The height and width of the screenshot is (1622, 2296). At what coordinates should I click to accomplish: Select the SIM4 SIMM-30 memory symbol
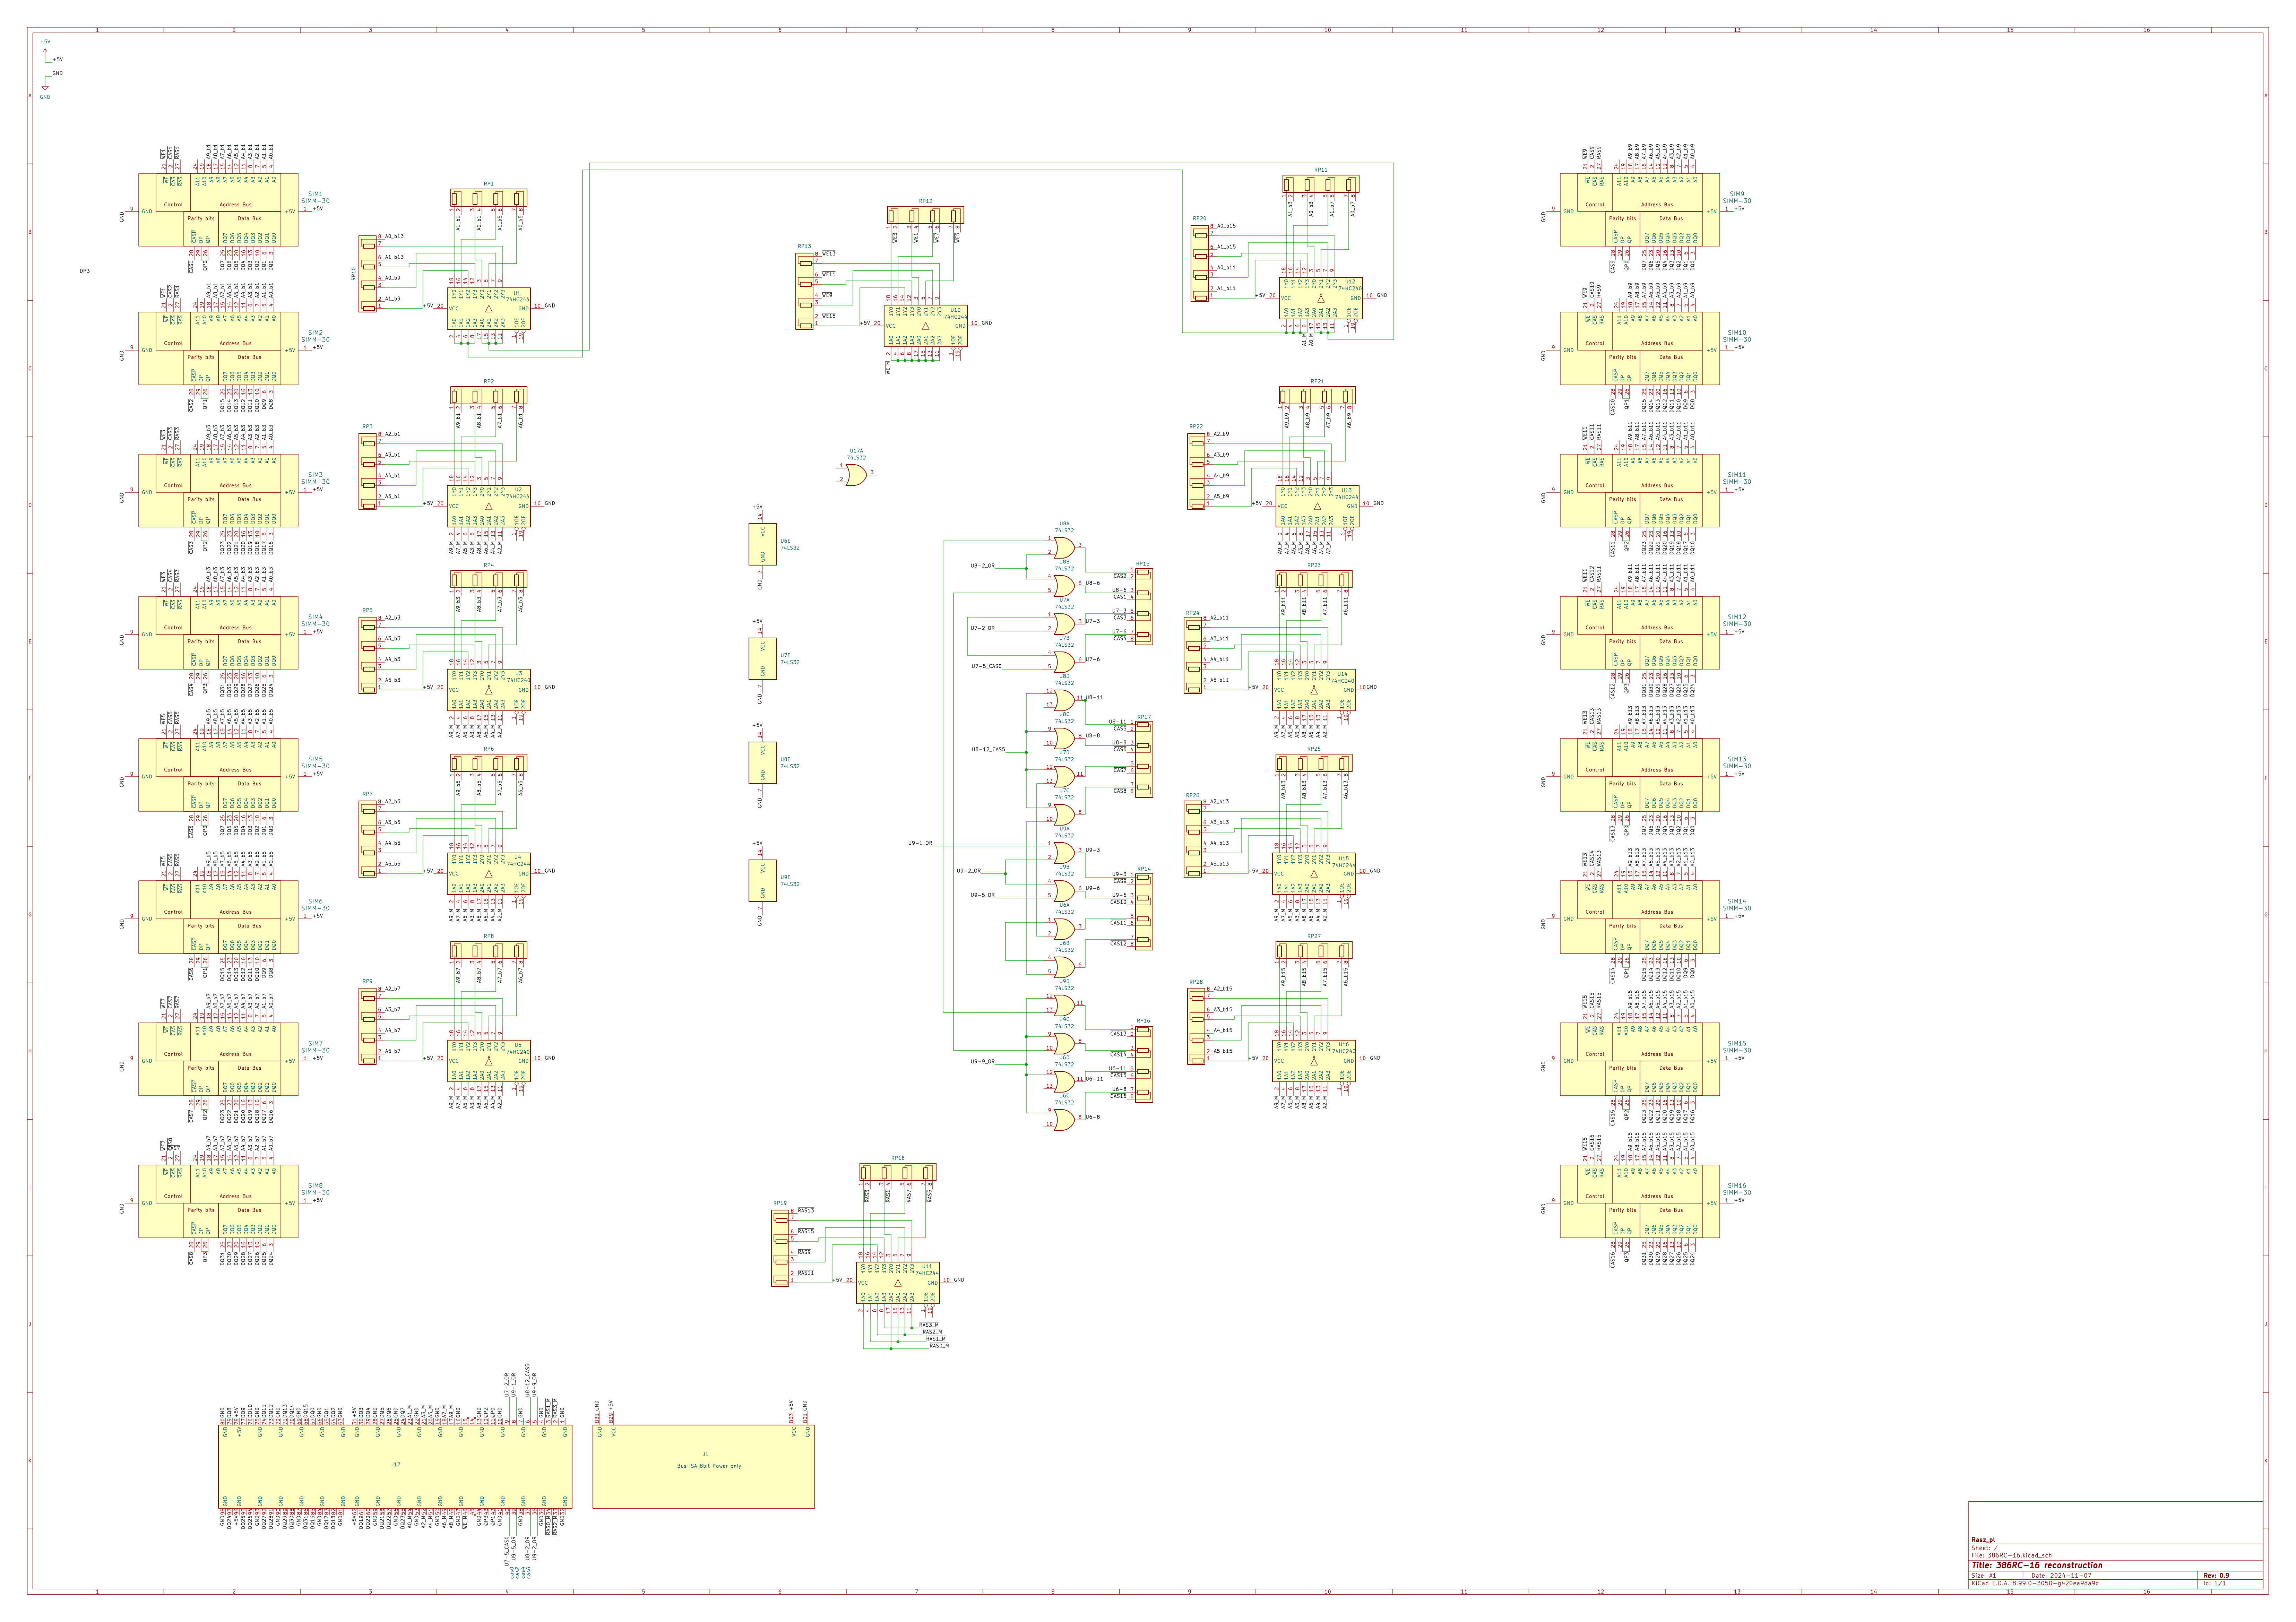218,633
